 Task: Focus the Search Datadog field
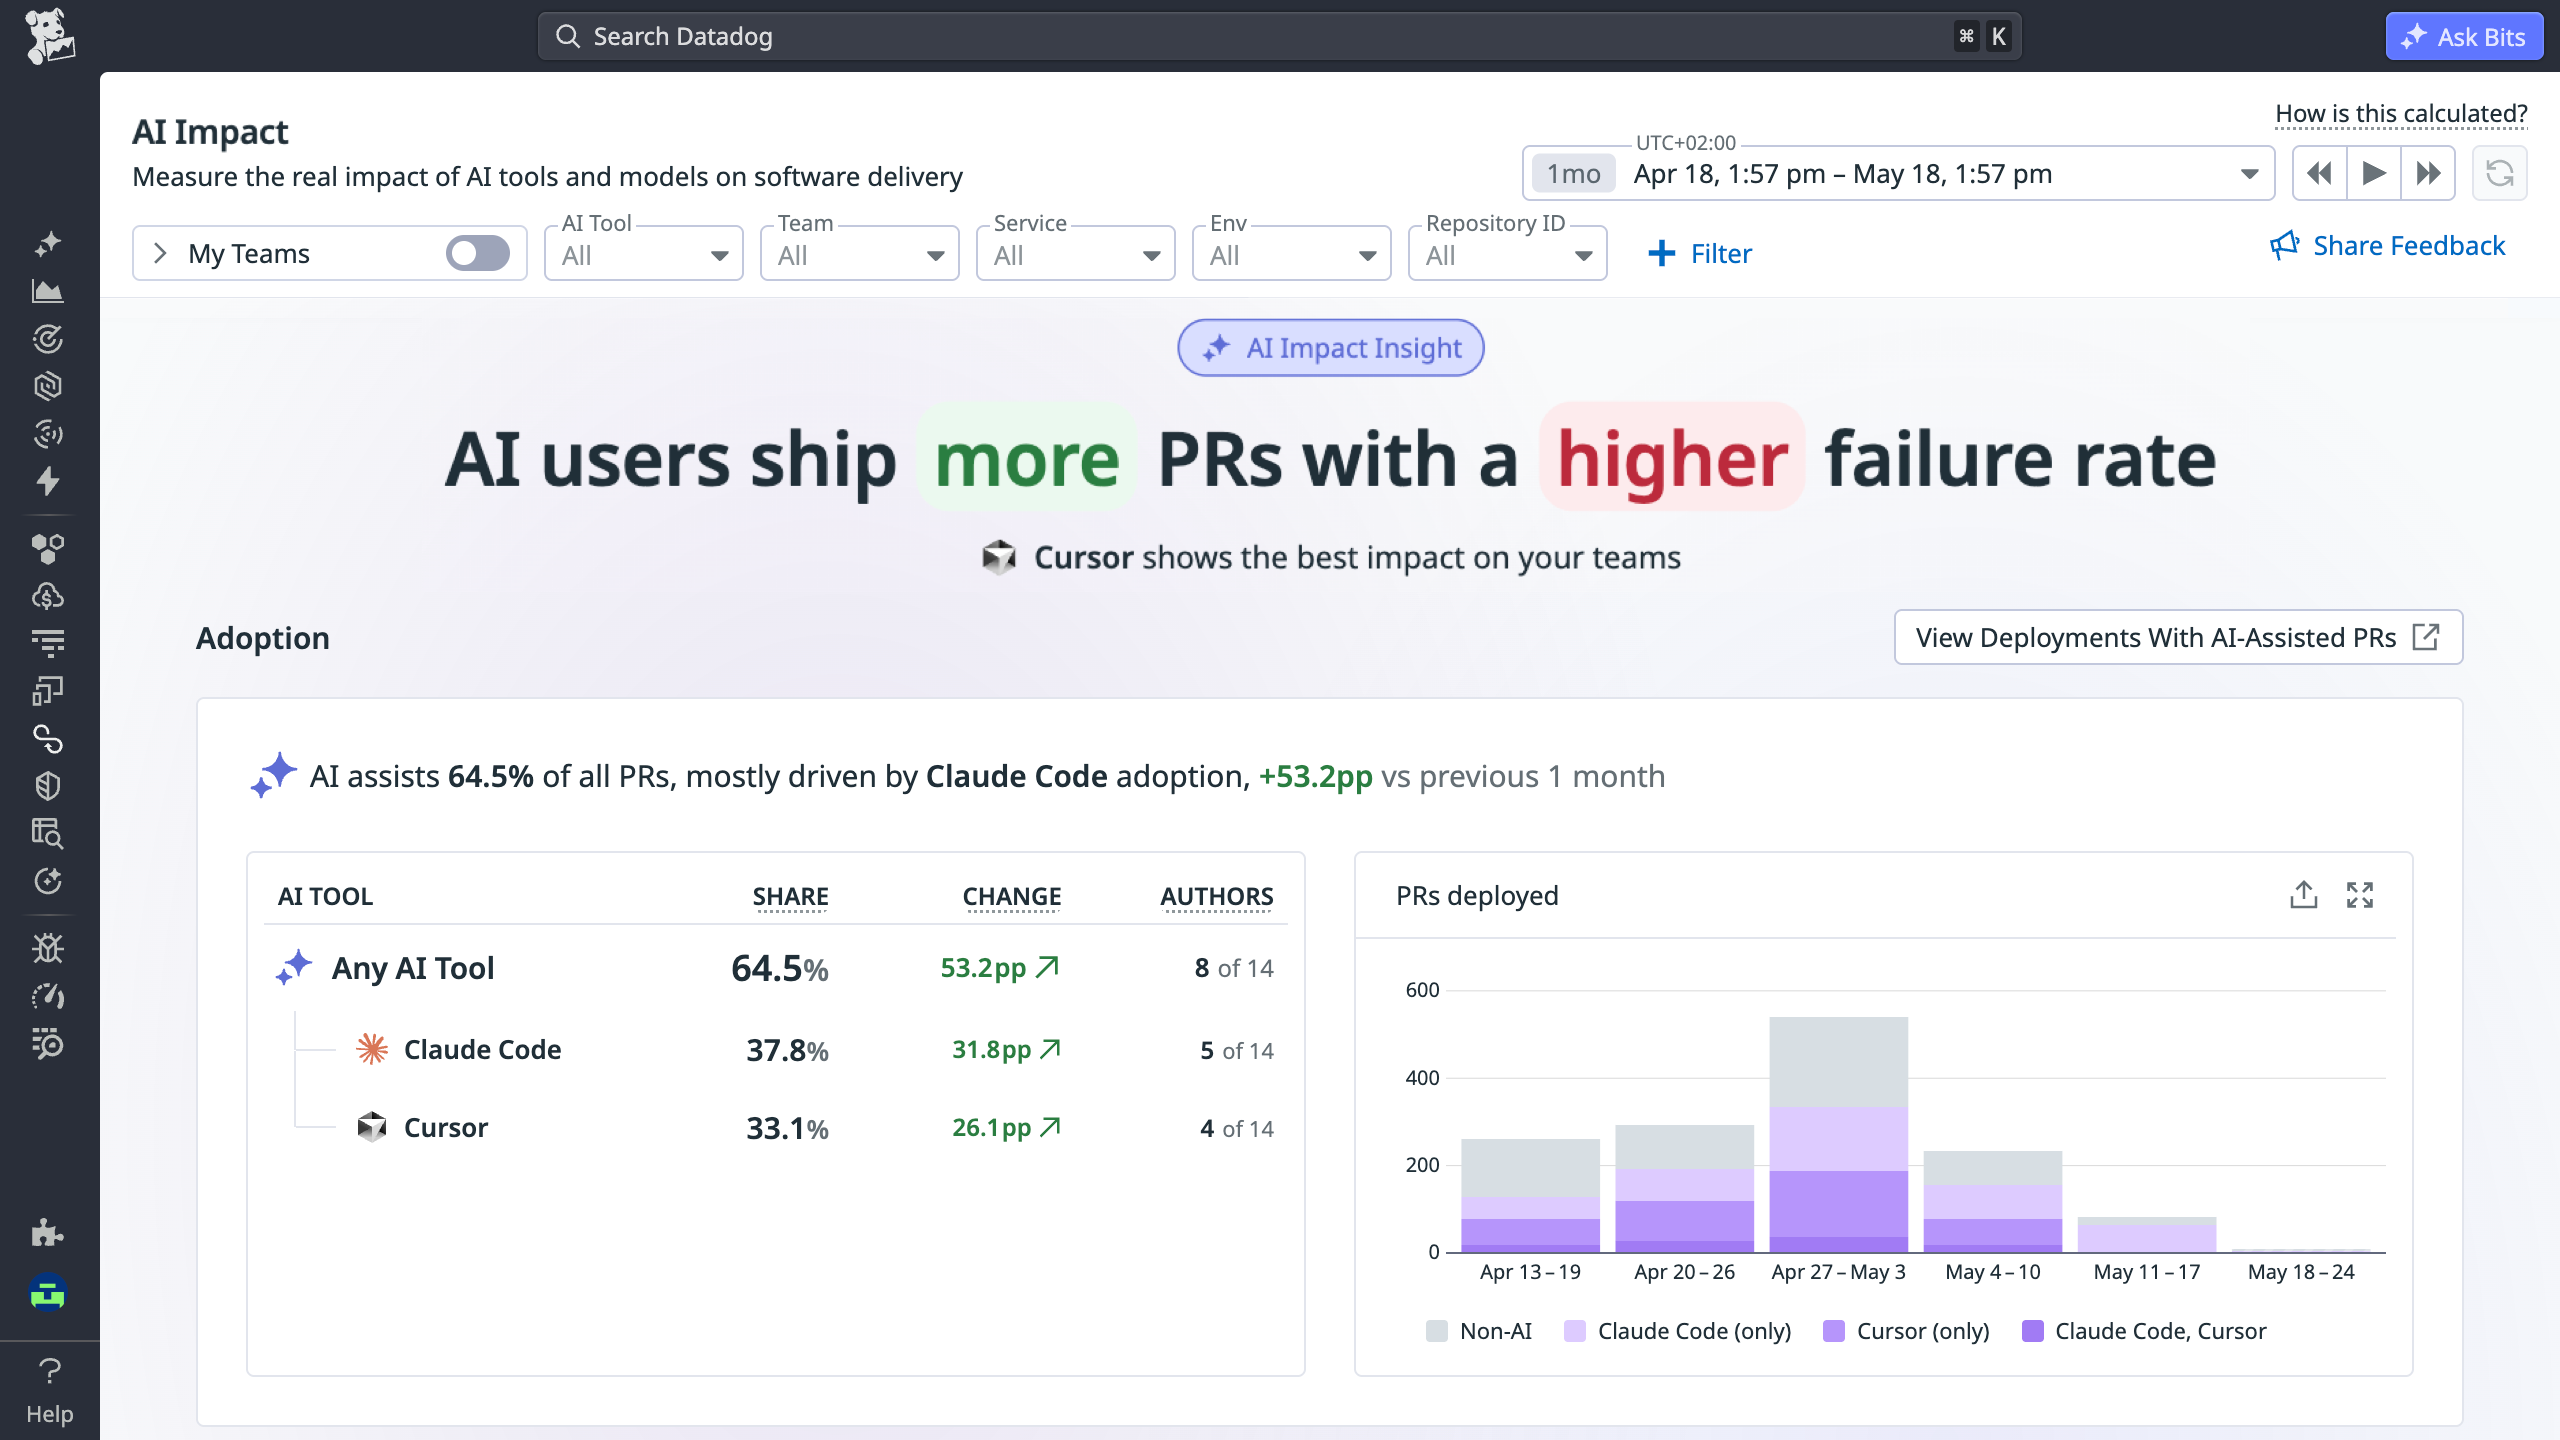(1280, 36)
